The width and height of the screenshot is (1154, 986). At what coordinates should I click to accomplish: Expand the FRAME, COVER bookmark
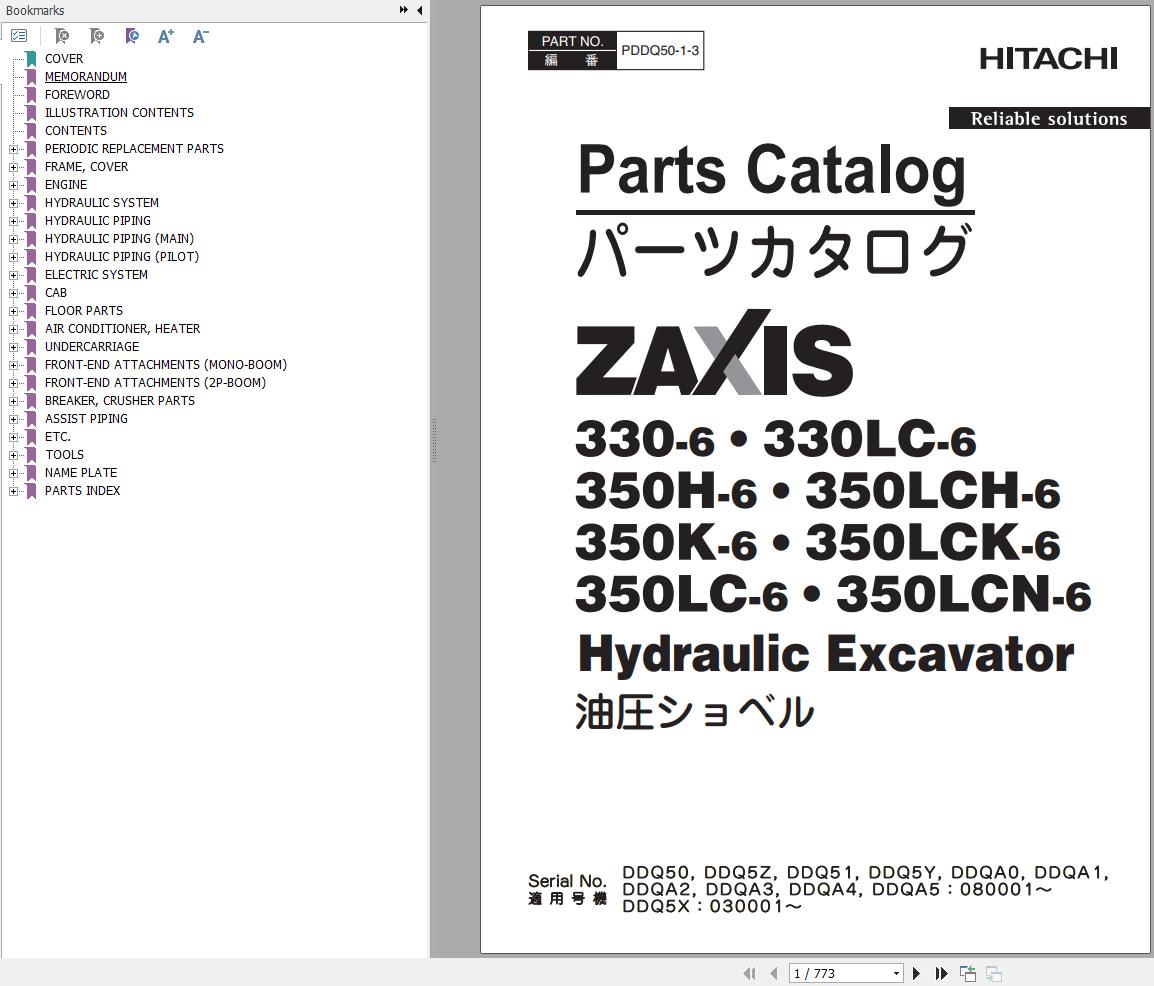(x=13, y=167)
